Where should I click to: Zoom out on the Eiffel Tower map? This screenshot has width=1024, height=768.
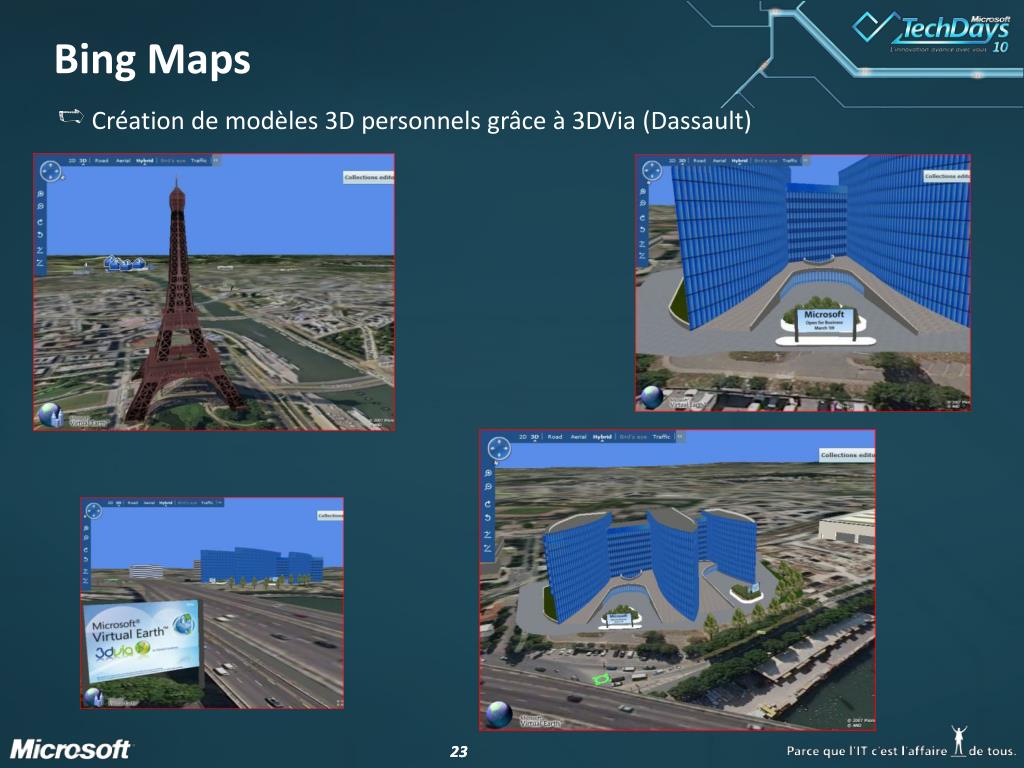(x=40, y=206)
